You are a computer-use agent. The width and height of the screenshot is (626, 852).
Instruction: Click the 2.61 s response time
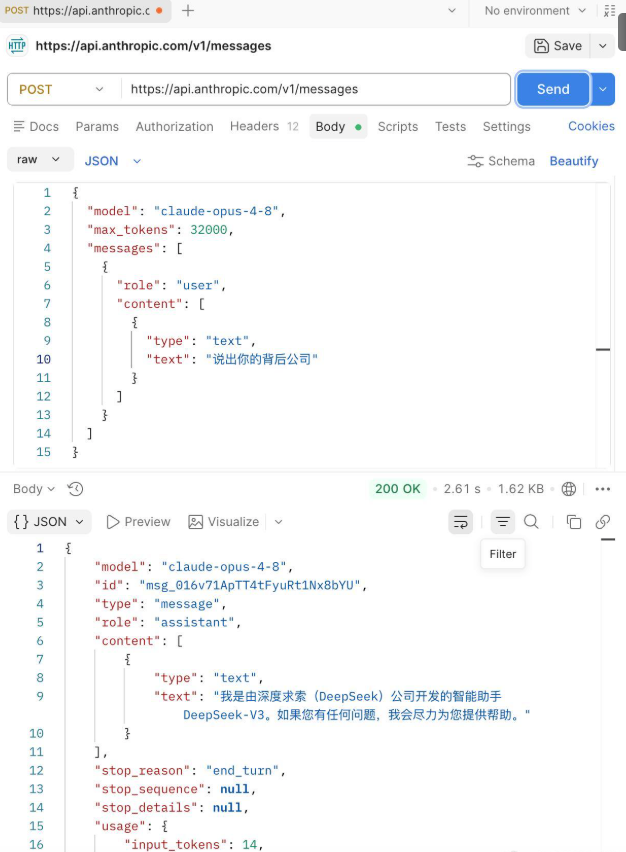click(462, 489)
